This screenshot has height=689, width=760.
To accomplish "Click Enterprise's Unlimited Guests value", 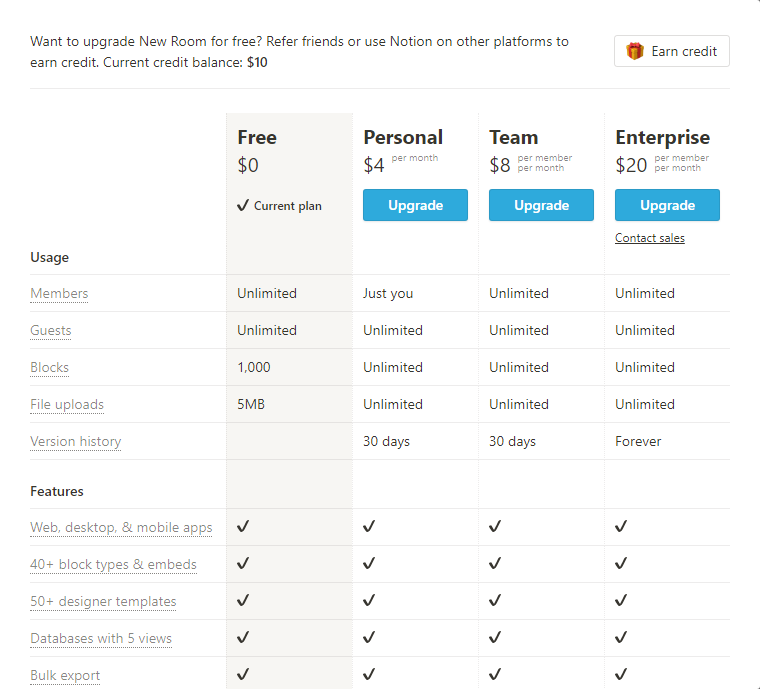I will click(645, 330).
